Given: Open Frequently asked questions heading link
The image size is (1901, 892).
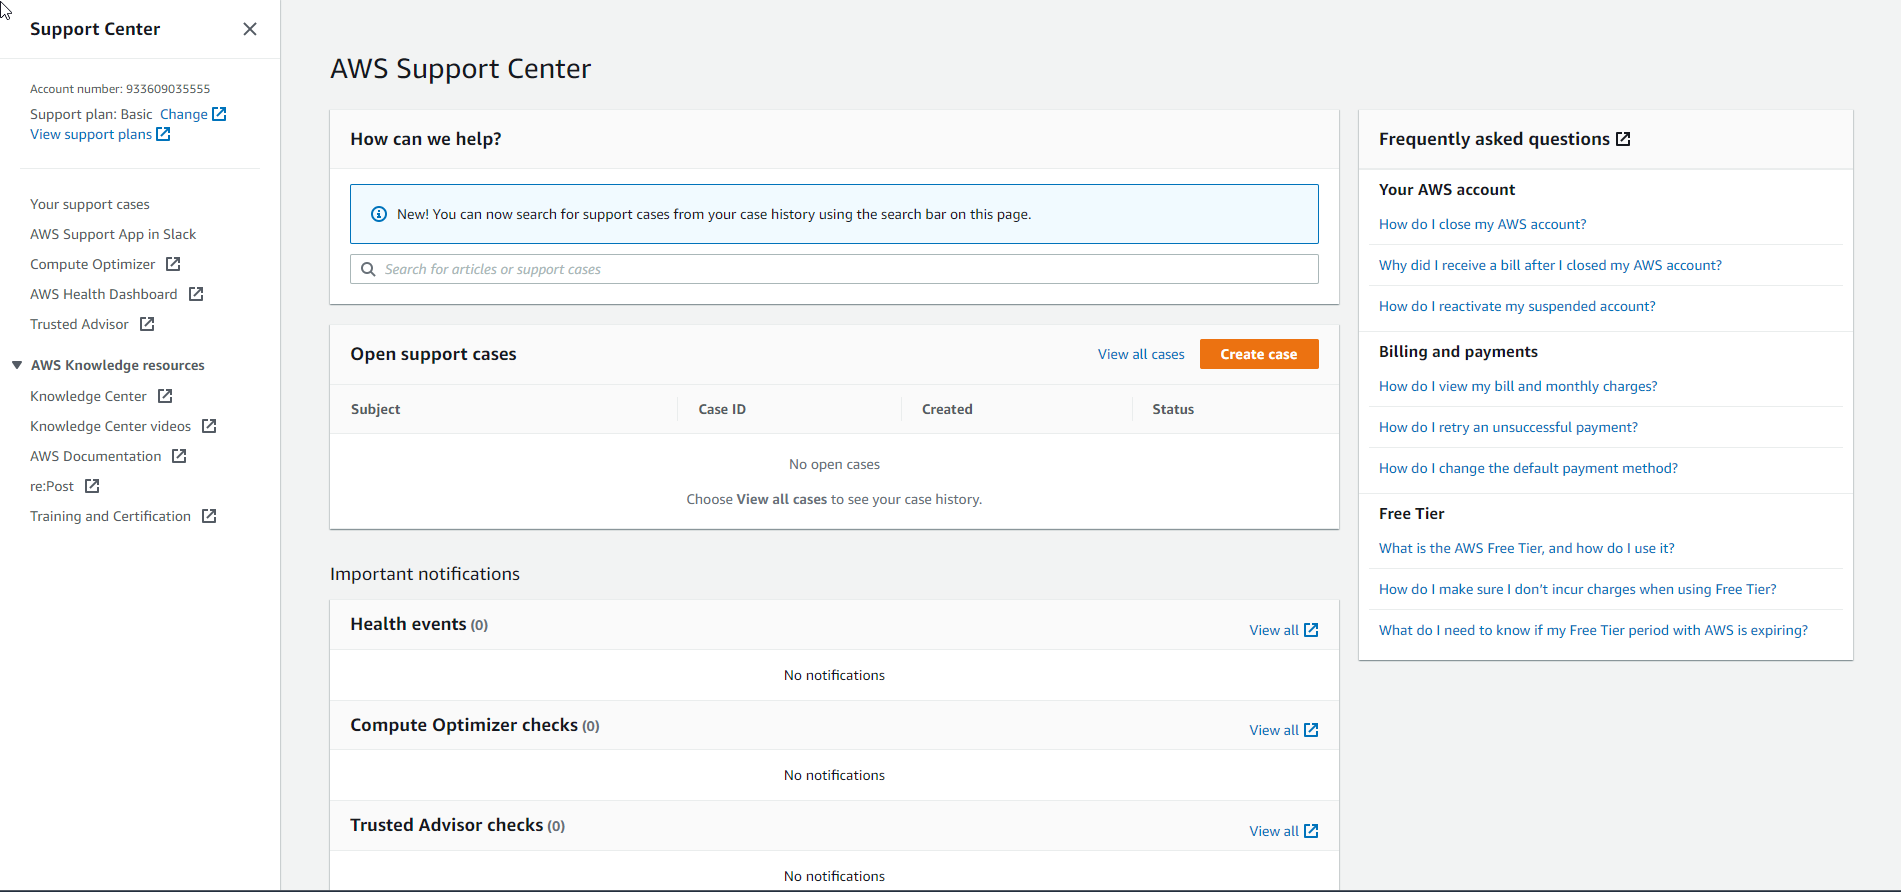Looking at the screenshot, I should (x=1494, y=139).
